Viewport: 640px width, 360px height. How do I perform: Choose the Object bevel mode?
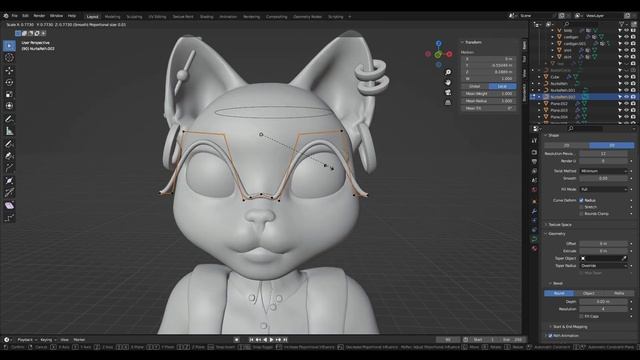click(589, 293)
